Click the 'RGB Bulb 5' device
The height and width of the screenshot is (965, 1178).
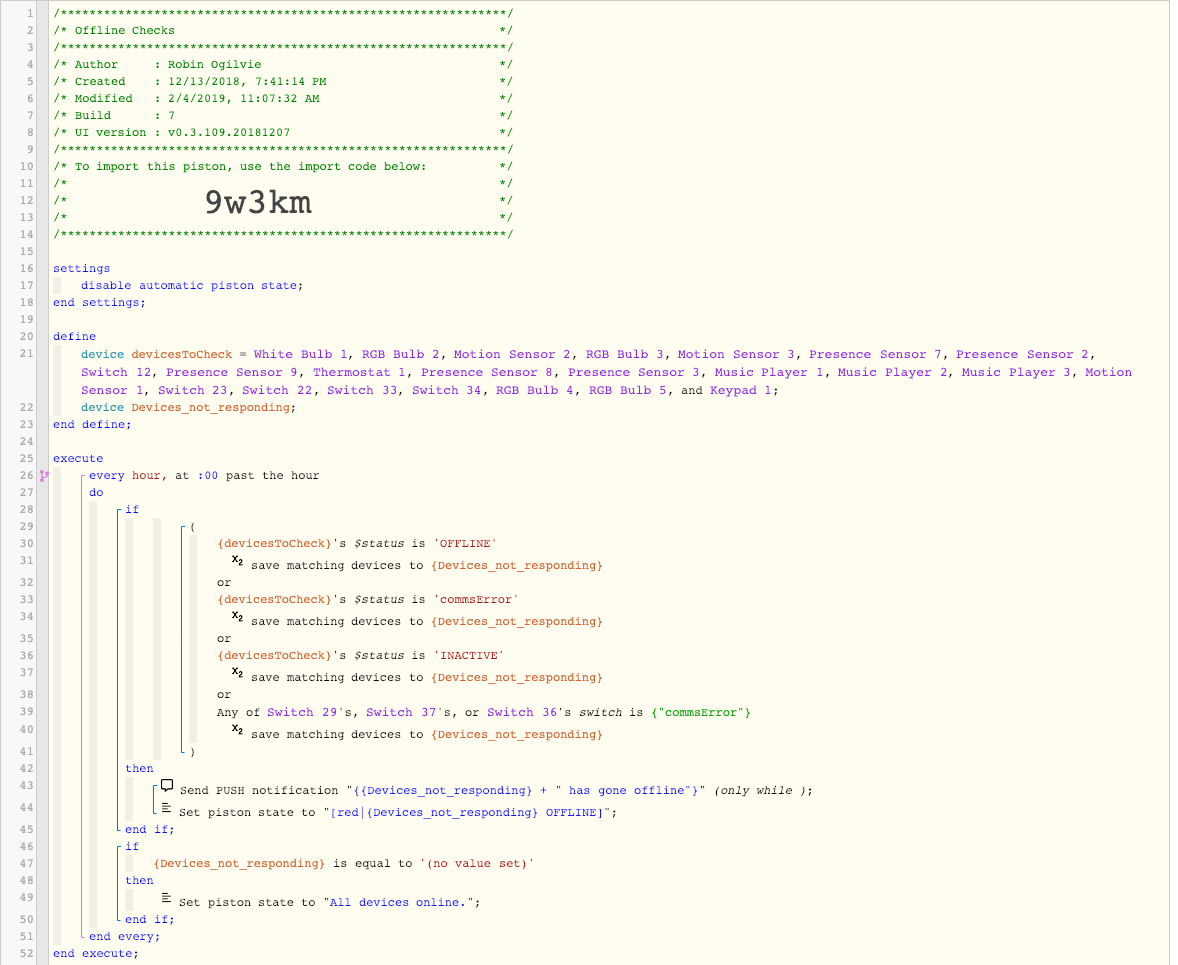(x=628, y=391)
